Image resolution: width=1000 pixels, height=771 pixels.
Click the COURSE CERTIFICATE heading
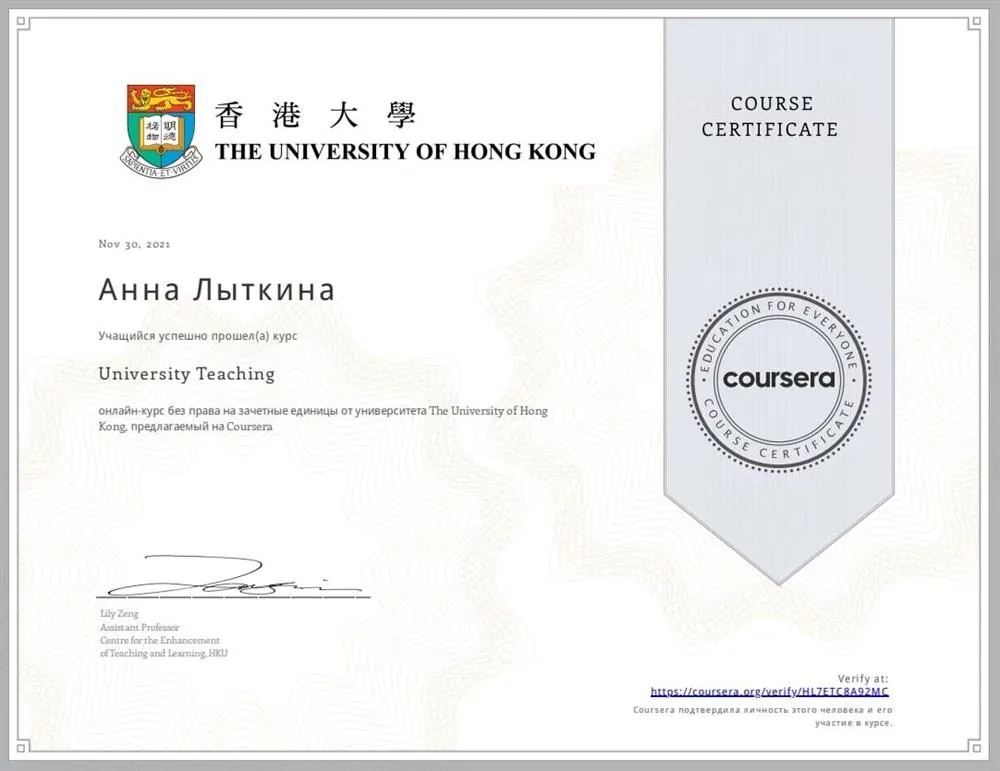coord(770,117)
